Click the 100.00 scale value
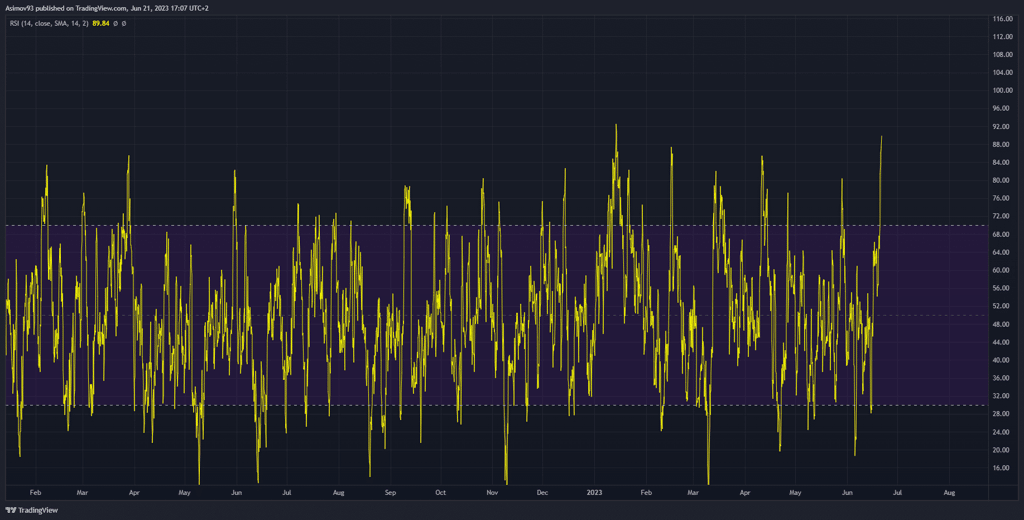Viewport: 1024px width, 520px height. coord(1002,91)
